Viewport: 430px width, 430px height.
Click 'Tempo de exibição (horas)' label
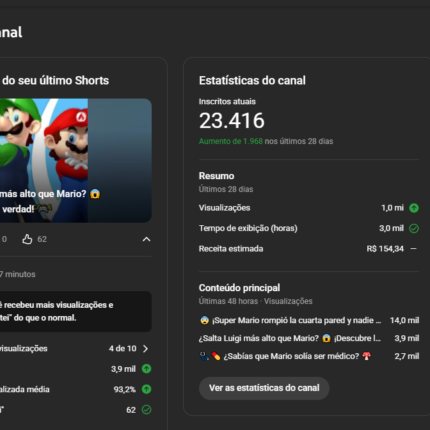[248, 228]
